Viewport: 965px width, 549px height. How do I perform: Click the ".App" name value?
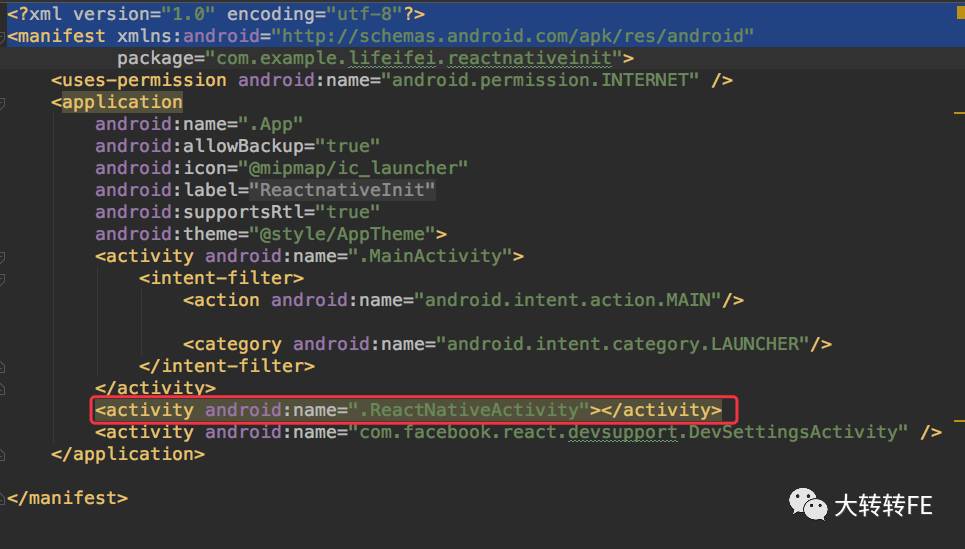pos(271,124)
